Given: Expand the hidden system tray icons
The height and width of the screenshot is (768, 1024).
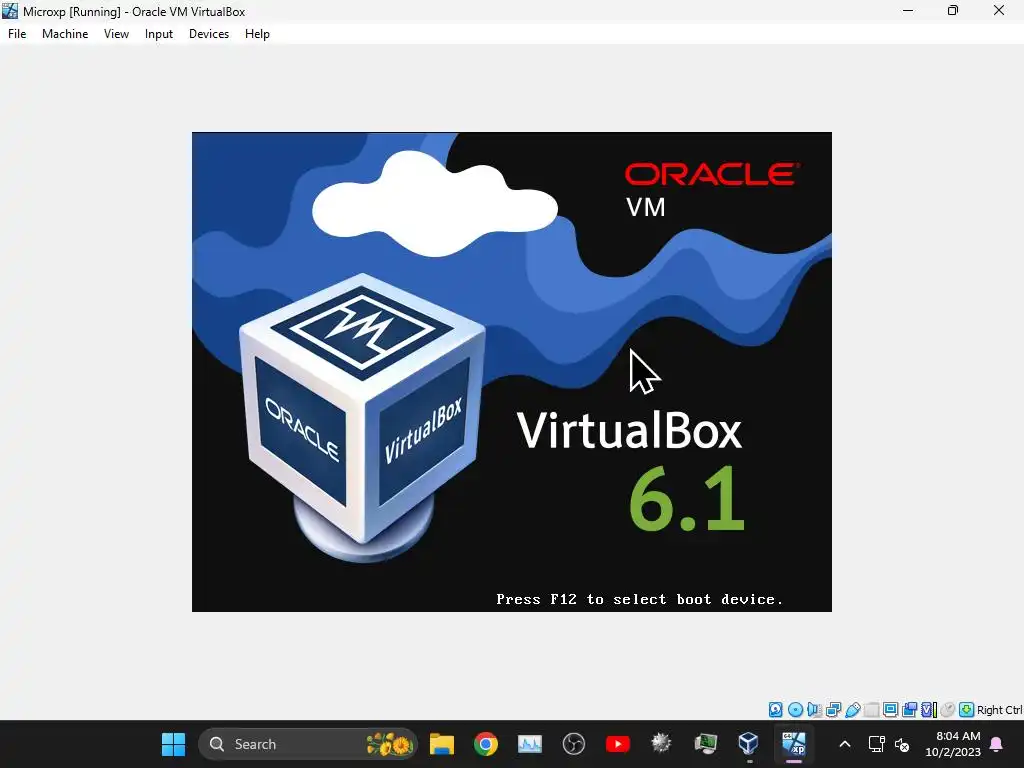Looking at the screenshot, I should pyautogui.click(x=844, y=744).
